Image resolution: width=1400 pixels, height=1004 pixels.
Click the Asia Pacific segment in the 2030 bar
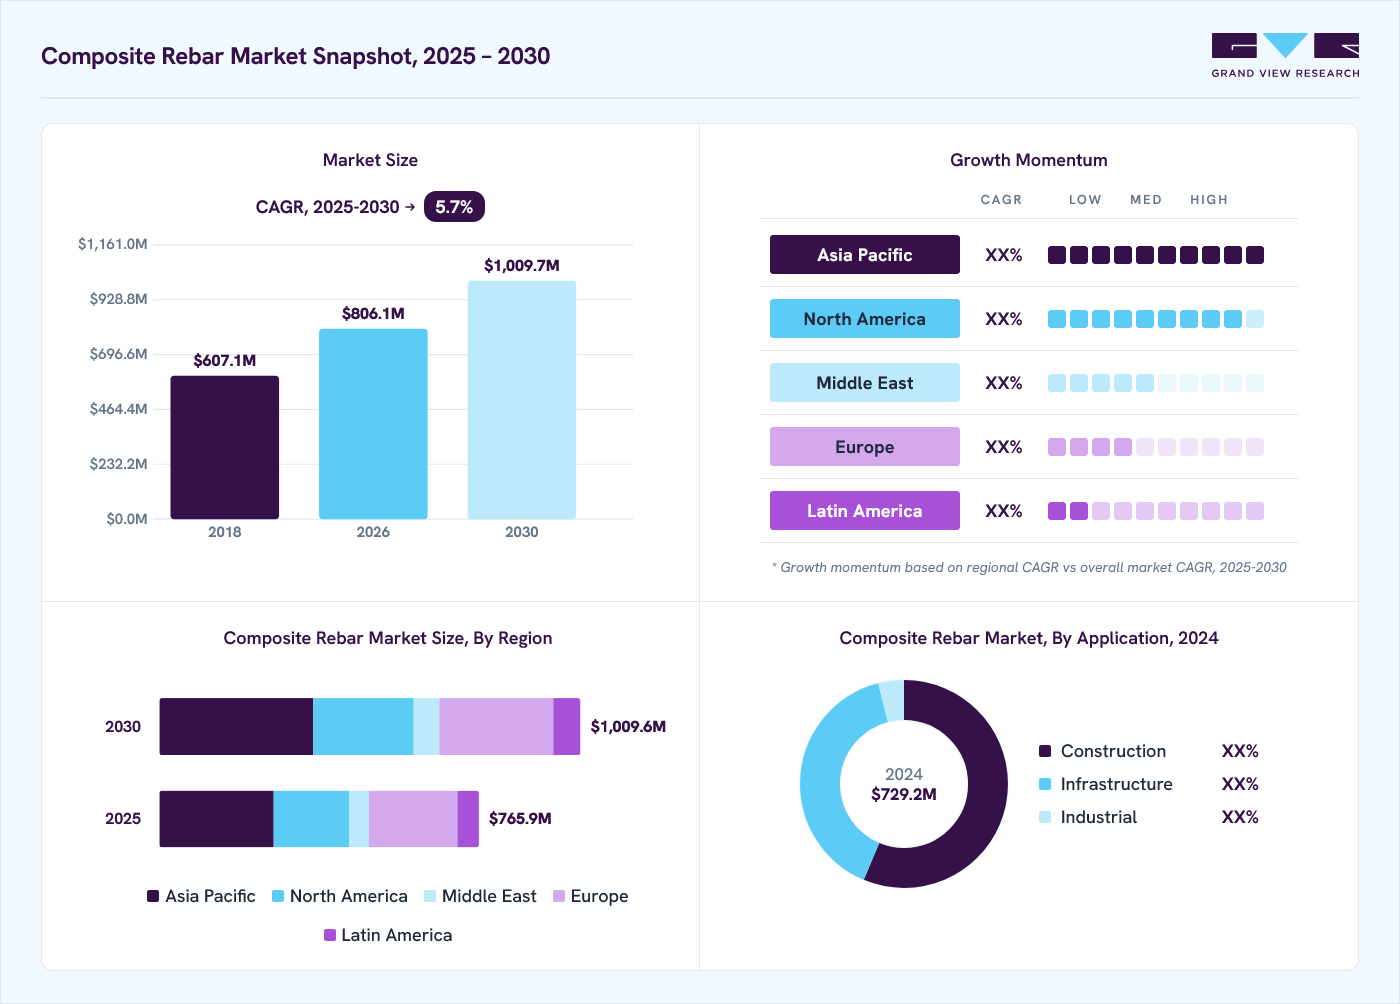pos(236,726)
